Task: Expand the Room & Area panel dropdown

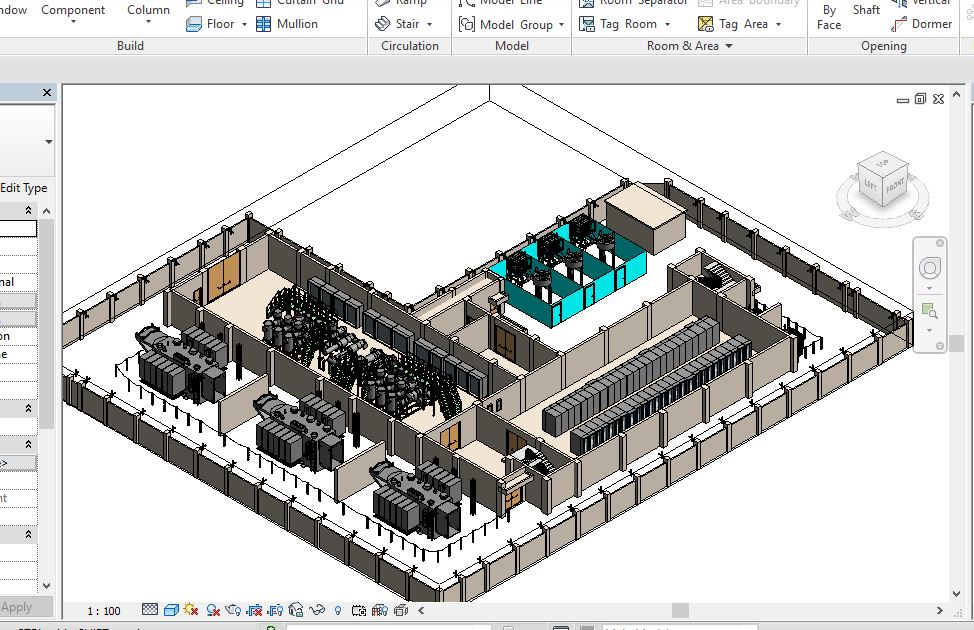Action: point(728,46)
